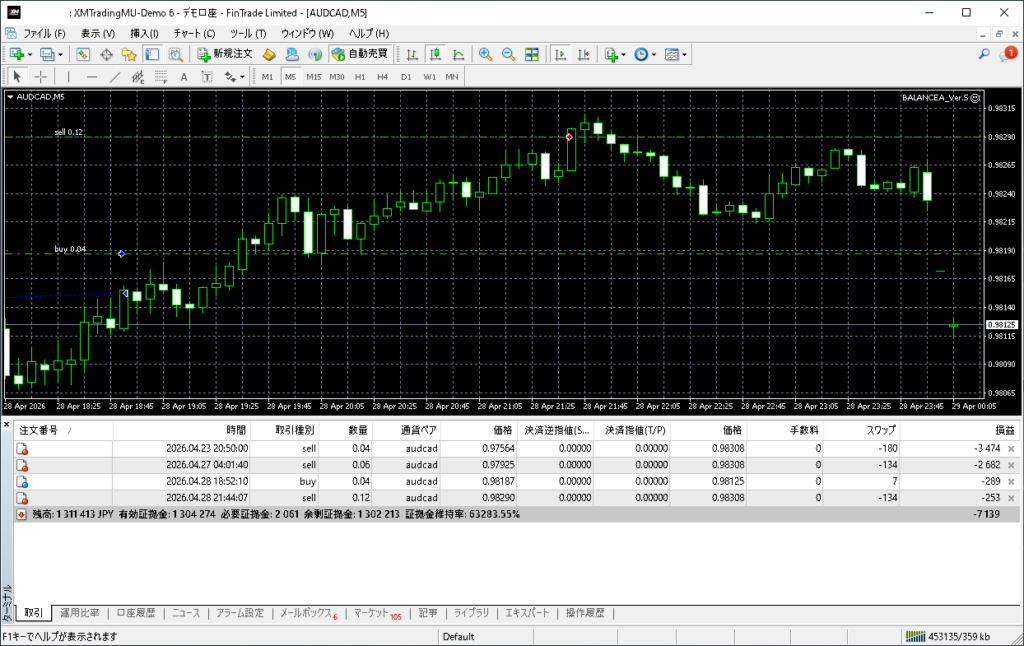This screenshot has width=1024, height=646.
Task: Select the text label tool (A)
Action: (183, 76)
